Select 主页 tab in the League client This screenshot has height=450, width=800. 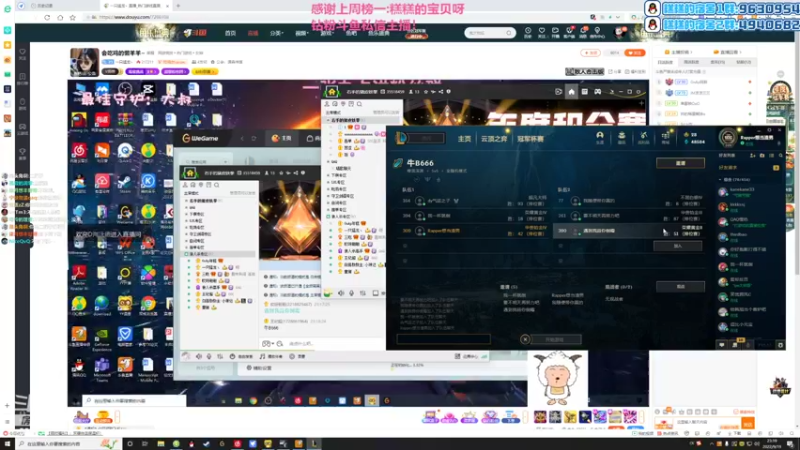pyautogui.click(x=464, y=139)
